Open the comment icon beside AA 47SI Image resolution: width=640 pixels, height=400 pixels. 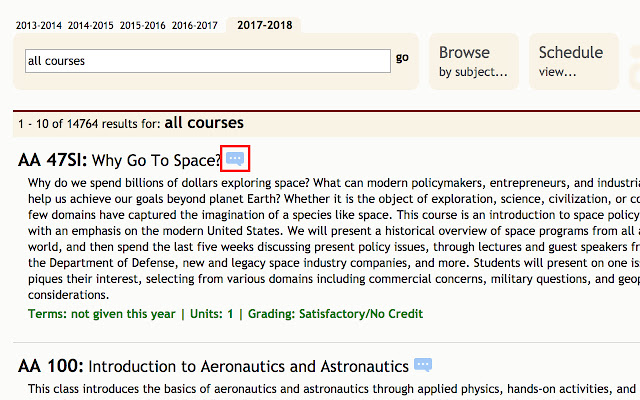234,158
